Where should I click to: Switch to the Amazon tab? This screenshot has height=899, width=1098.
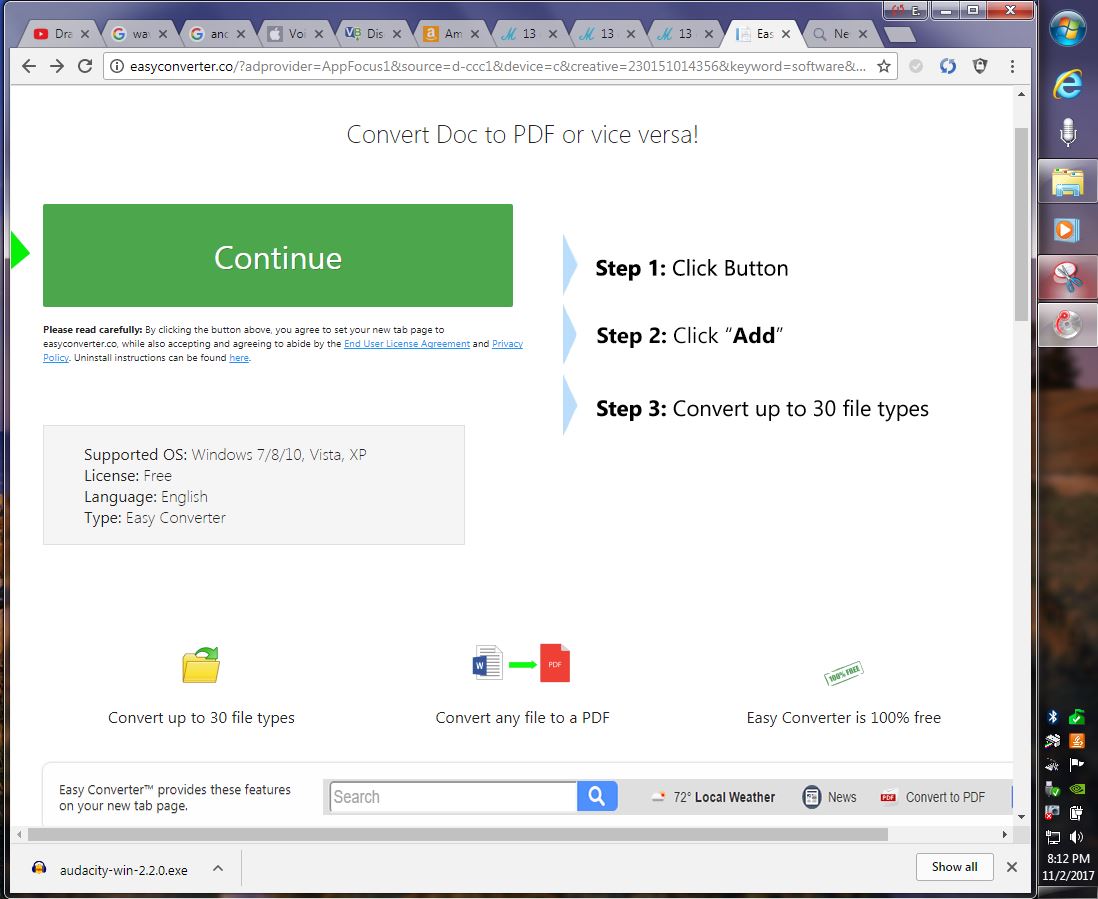pyautogui.click(x=451, y=34)
